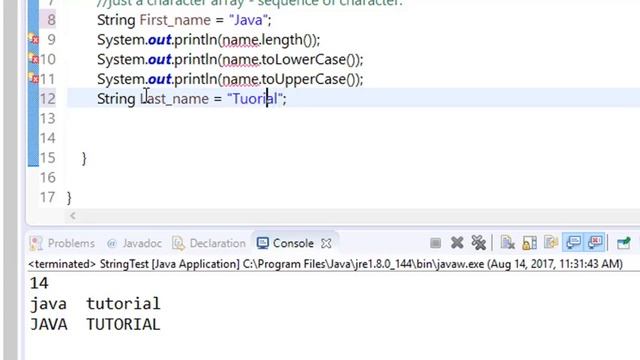Click the closing brace on line 15
Viewport: 640px width, 360px height.
[84, 158]
